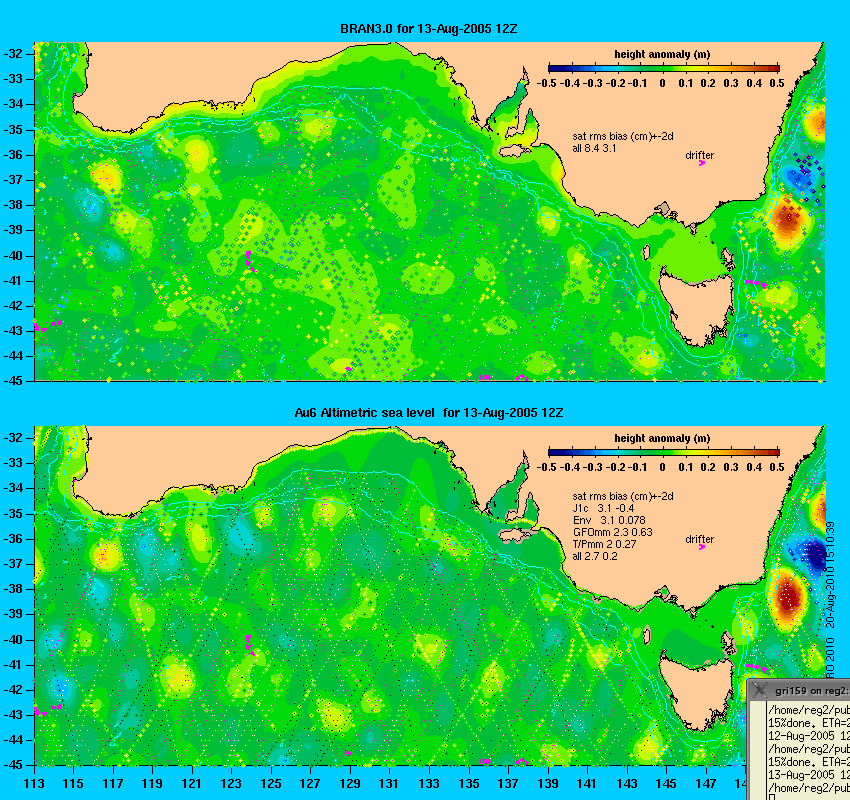Image resolution: width=850 pixels, height=800 pixels.
Task: Click the -0.5 tick on Au6 colorbar
Action: [x=547, y=467]
